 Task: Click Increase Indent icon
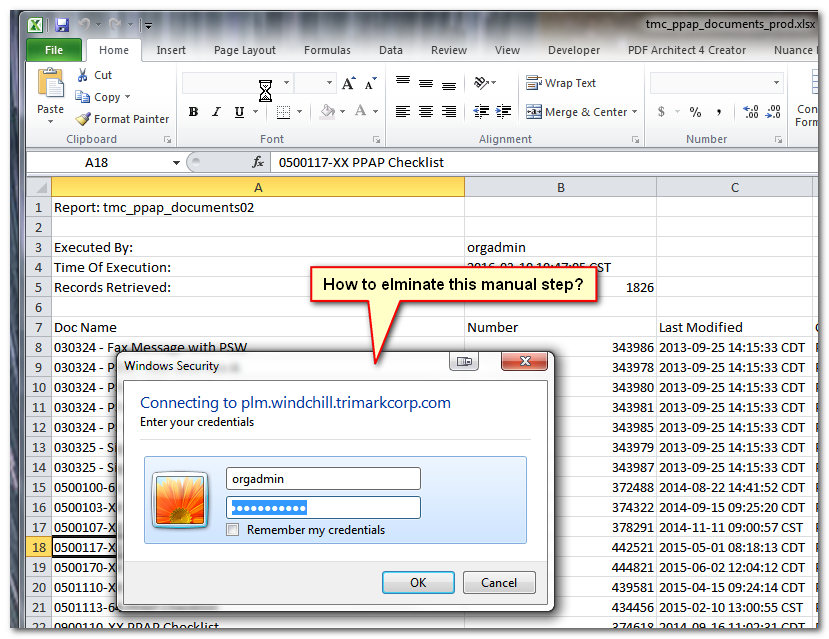(504, 112)
